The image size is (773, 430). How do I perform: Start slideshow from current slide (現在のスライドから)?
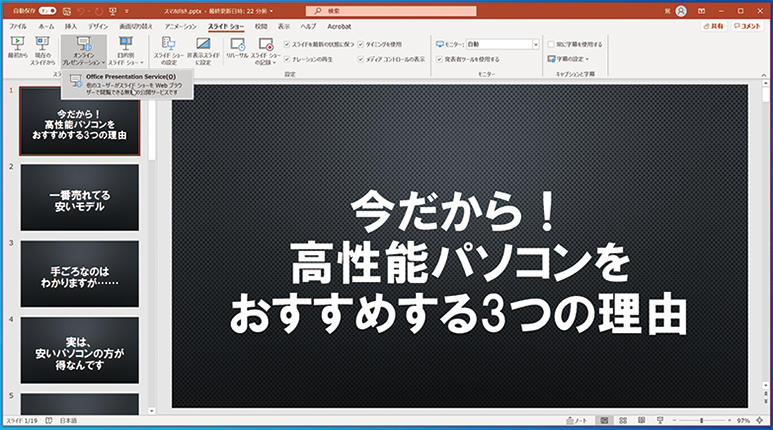pyautogui.click(x=42, y=50)
